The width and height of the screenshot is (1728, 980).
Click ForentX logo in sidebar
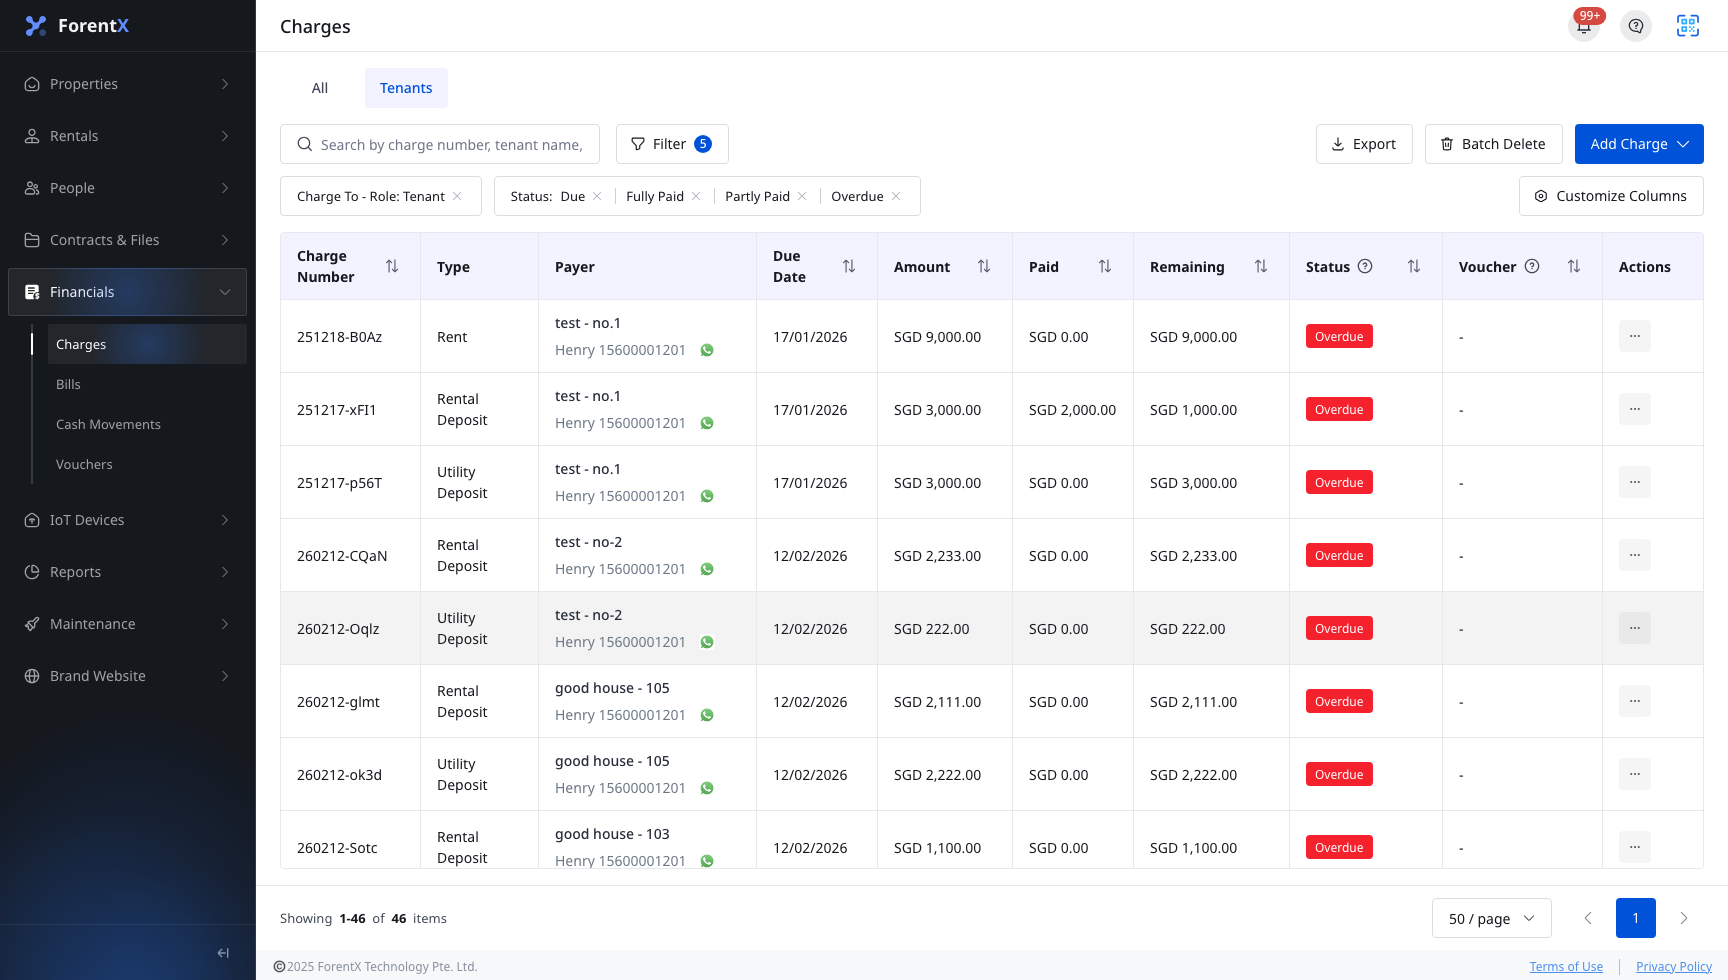click(x=77, y=26)
